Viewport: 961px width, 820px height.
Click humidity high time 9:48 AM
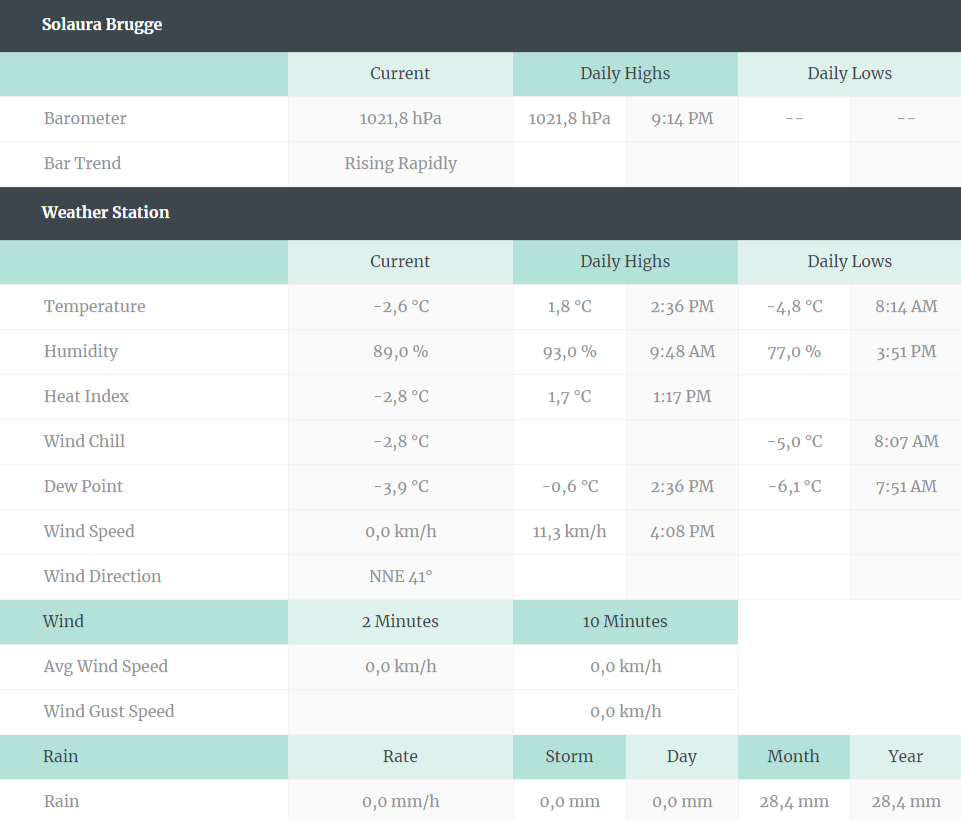tap(682, 351)
